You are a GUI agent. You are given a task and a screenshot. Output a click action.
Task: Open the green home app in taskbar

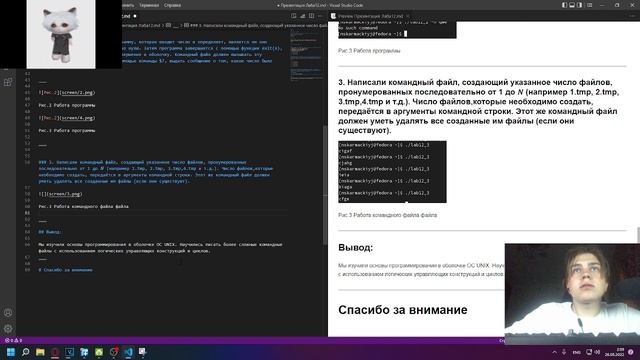pyautogui.click(x=99, y=352)
